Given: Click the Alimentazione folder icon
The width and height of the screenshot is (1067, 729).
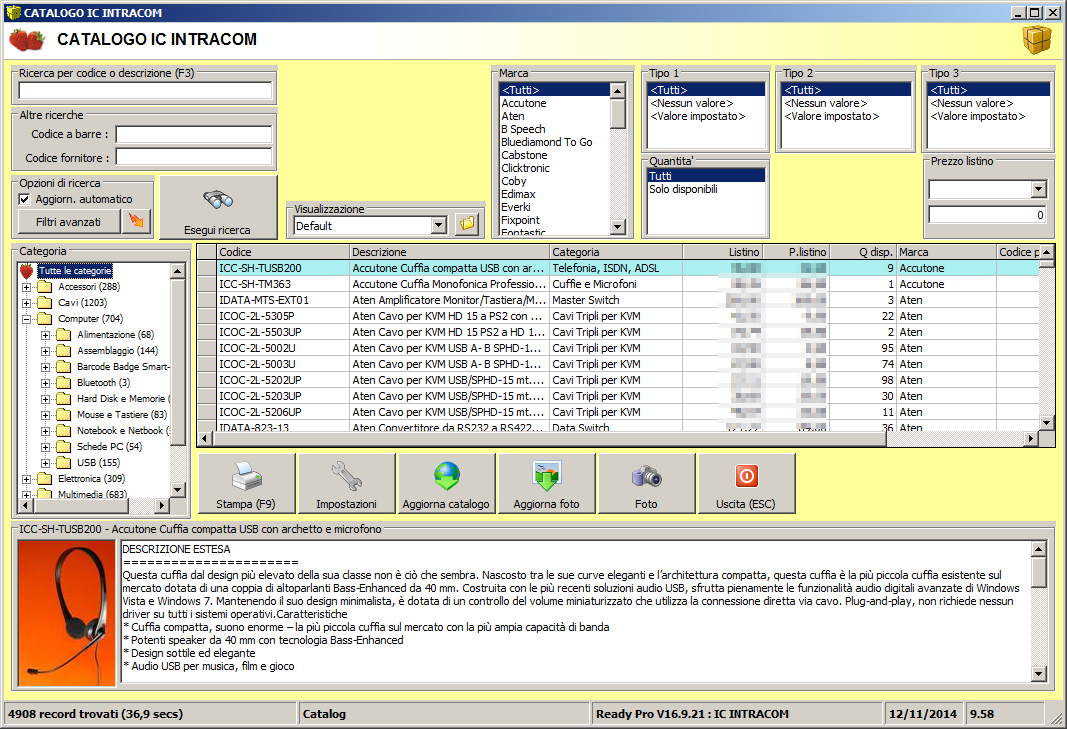Looking at the screenshot, I should coord(64,334).
